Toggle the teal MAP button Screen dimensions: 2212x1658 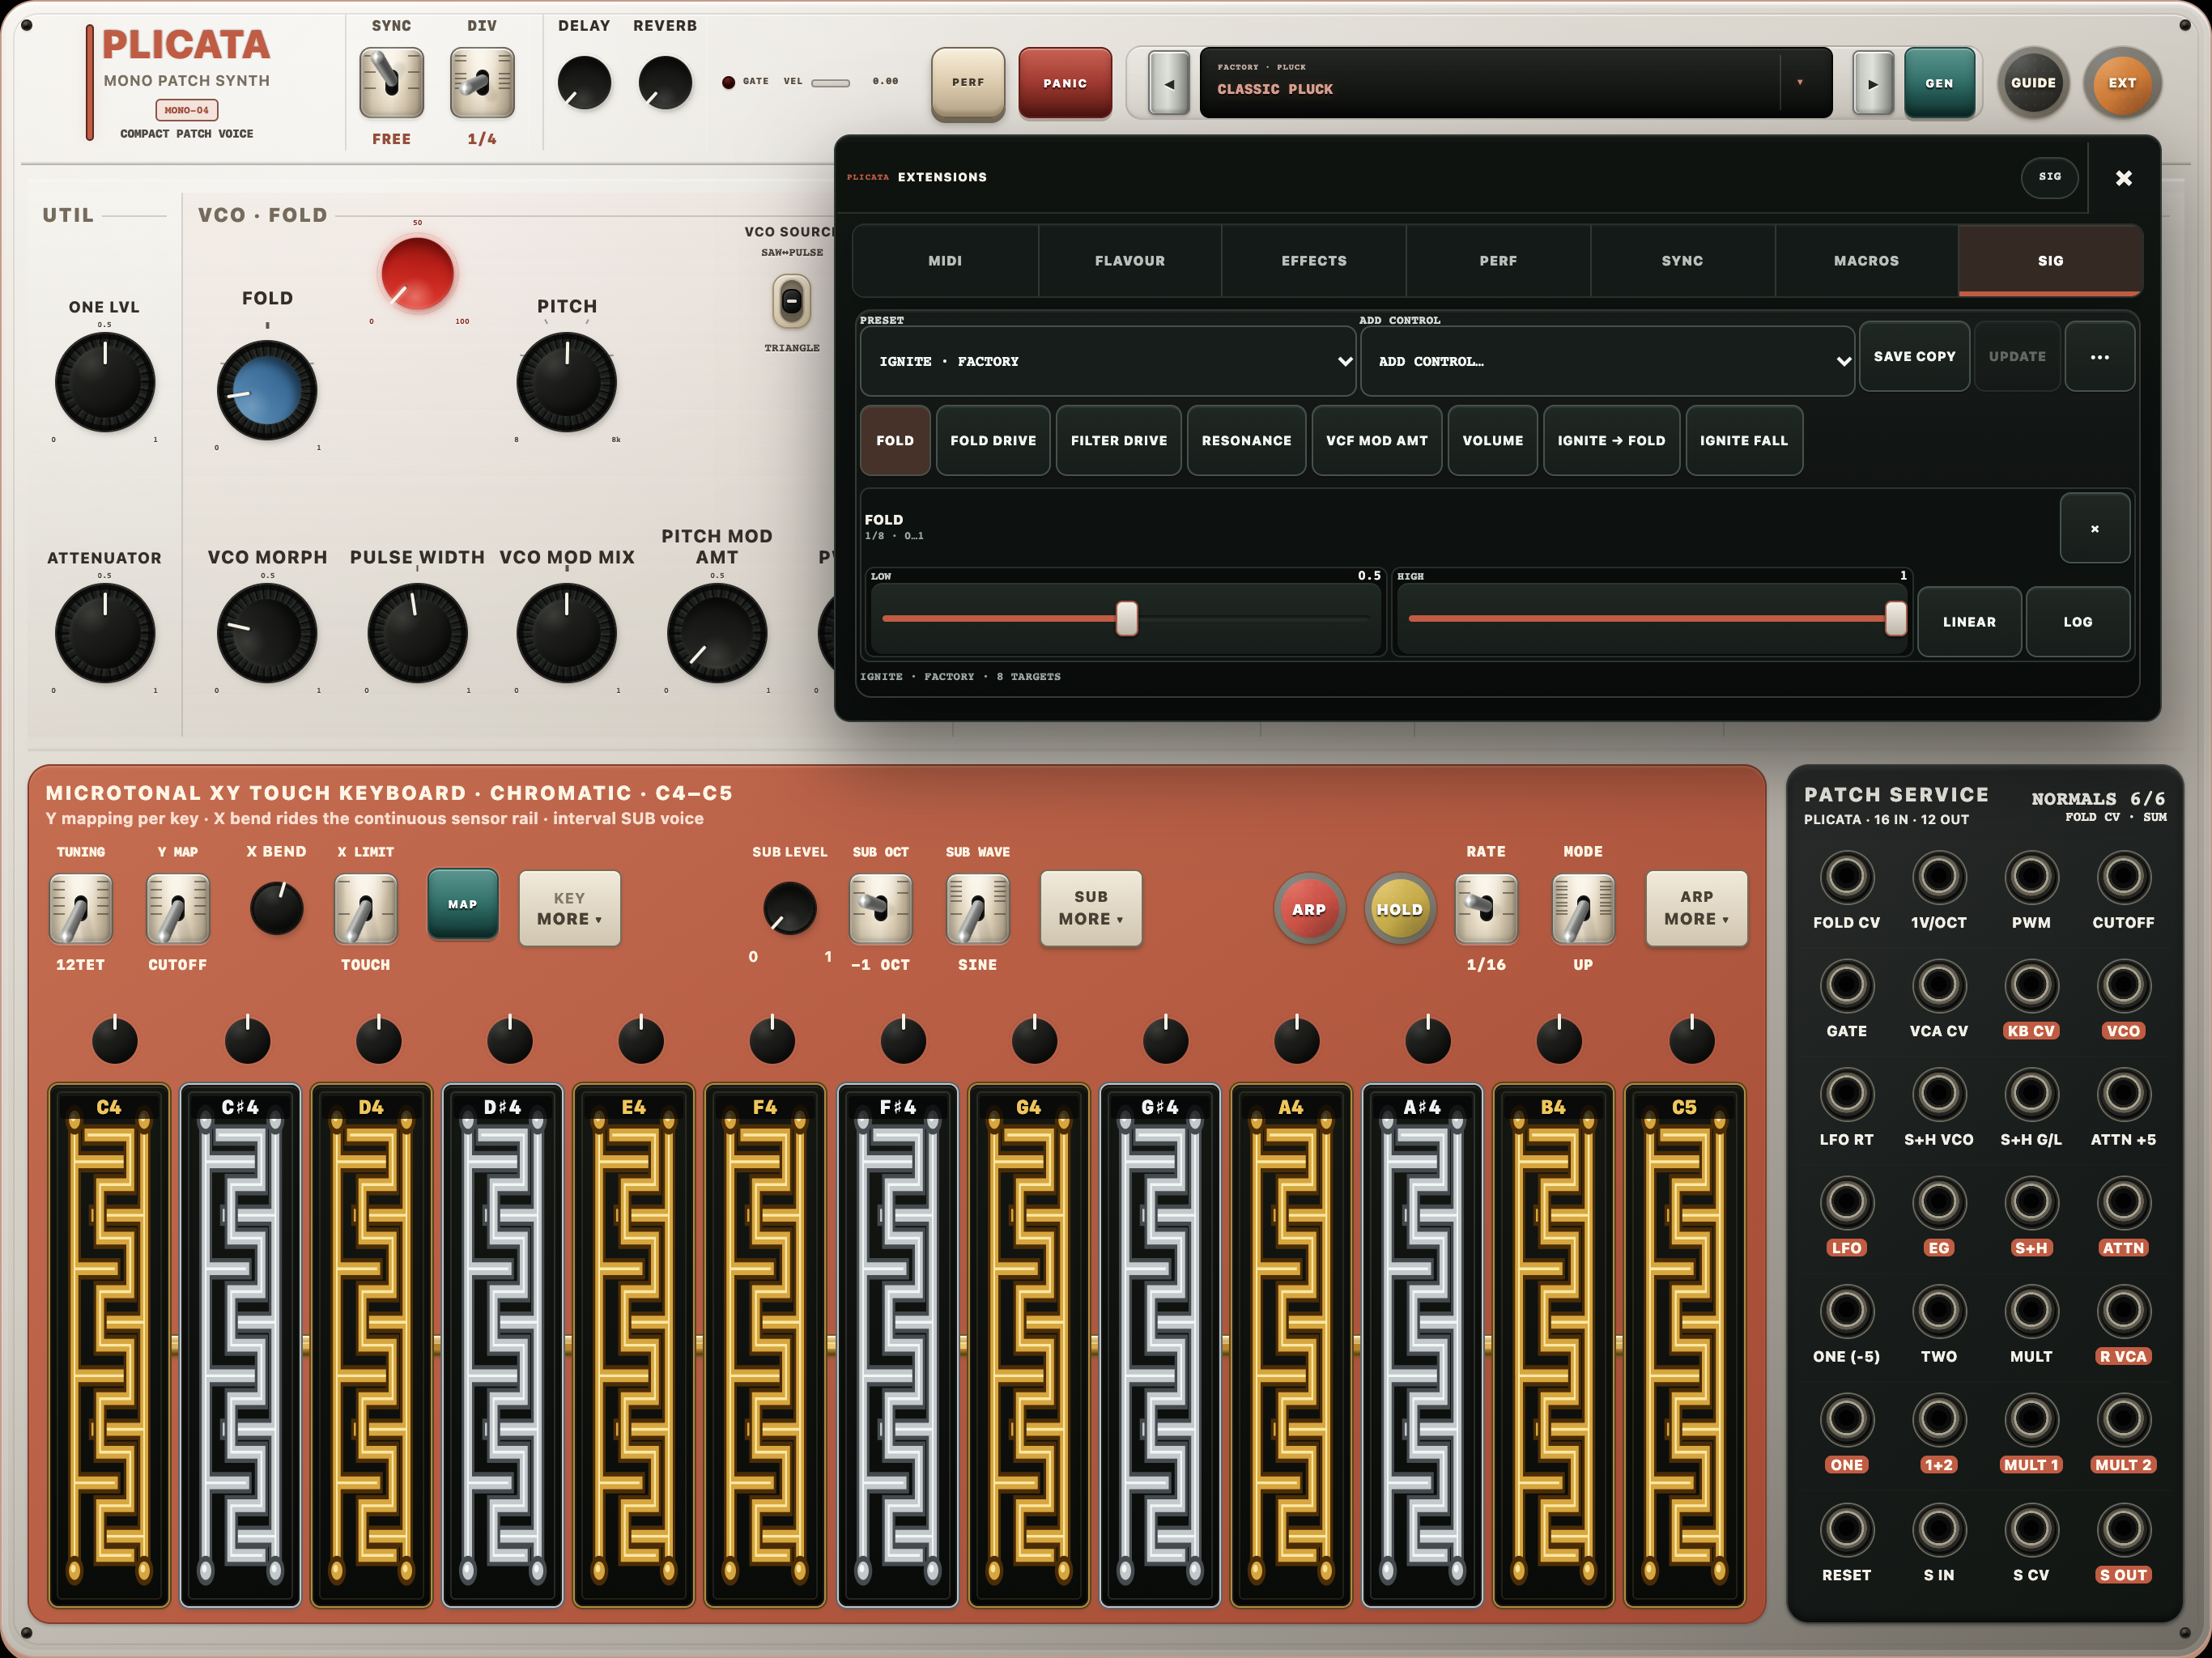[x=462, y=904]
